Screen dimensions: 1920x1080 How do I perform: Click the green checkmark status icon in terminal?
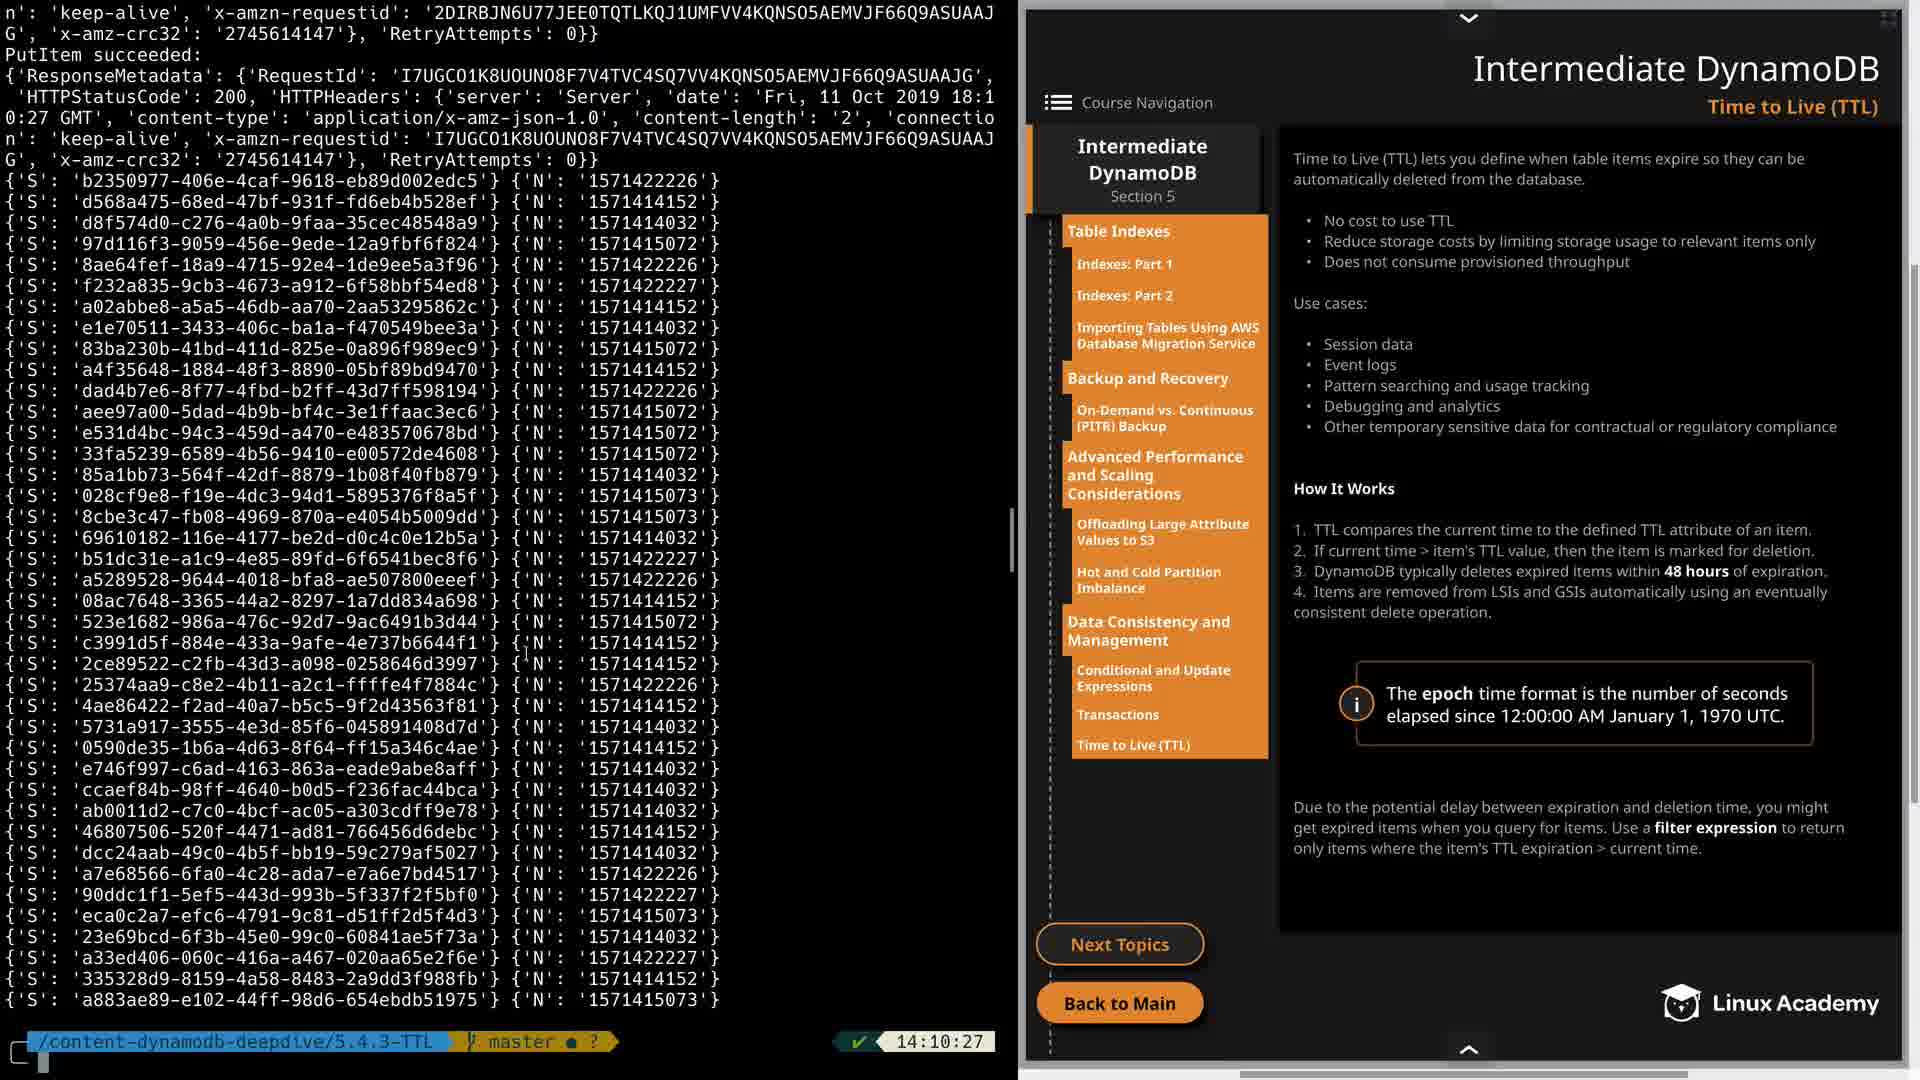click(858, 1042)
